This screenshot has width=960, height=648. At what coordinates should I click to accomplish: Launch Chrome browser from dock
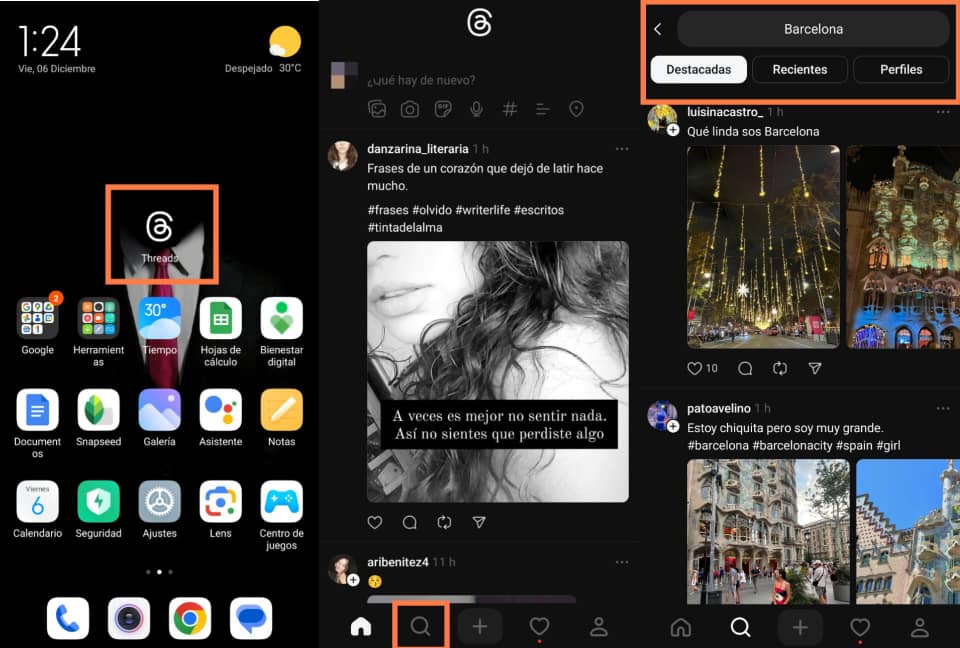pyautogui.click(x=190, y=619)
